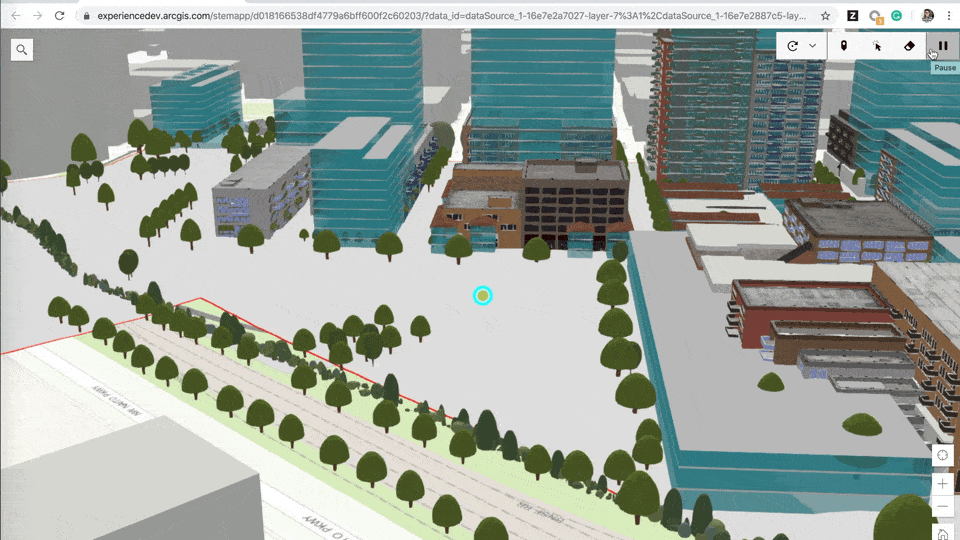Open the Z browser extension
960x540 pixels.
coord(852,16)
